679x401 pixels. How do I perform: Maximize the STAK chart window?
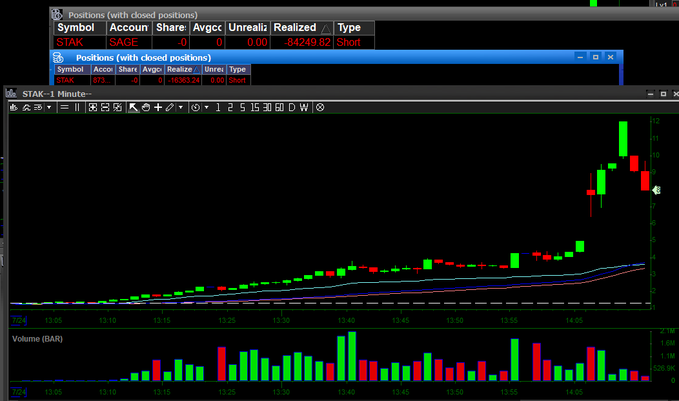pos(663,94)
